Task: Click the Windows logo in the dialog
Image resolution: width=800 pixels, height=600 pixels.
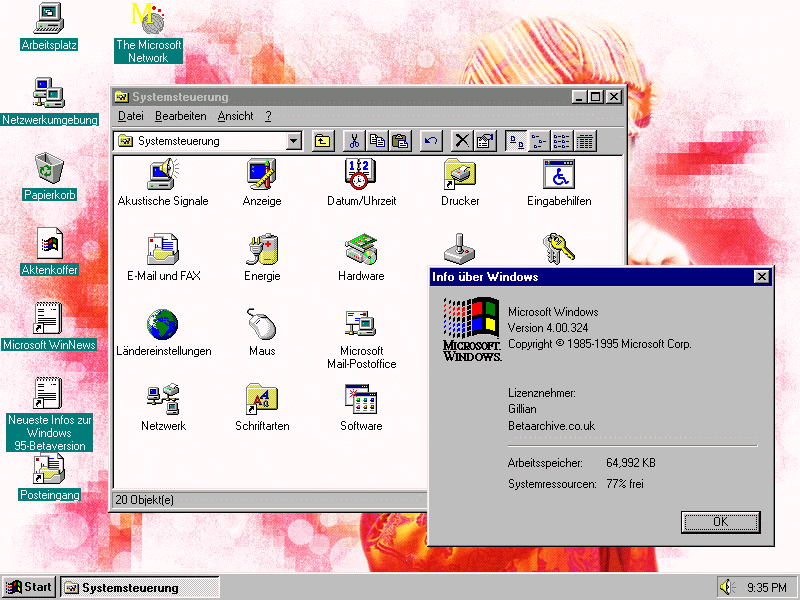Action: point(471,329)
